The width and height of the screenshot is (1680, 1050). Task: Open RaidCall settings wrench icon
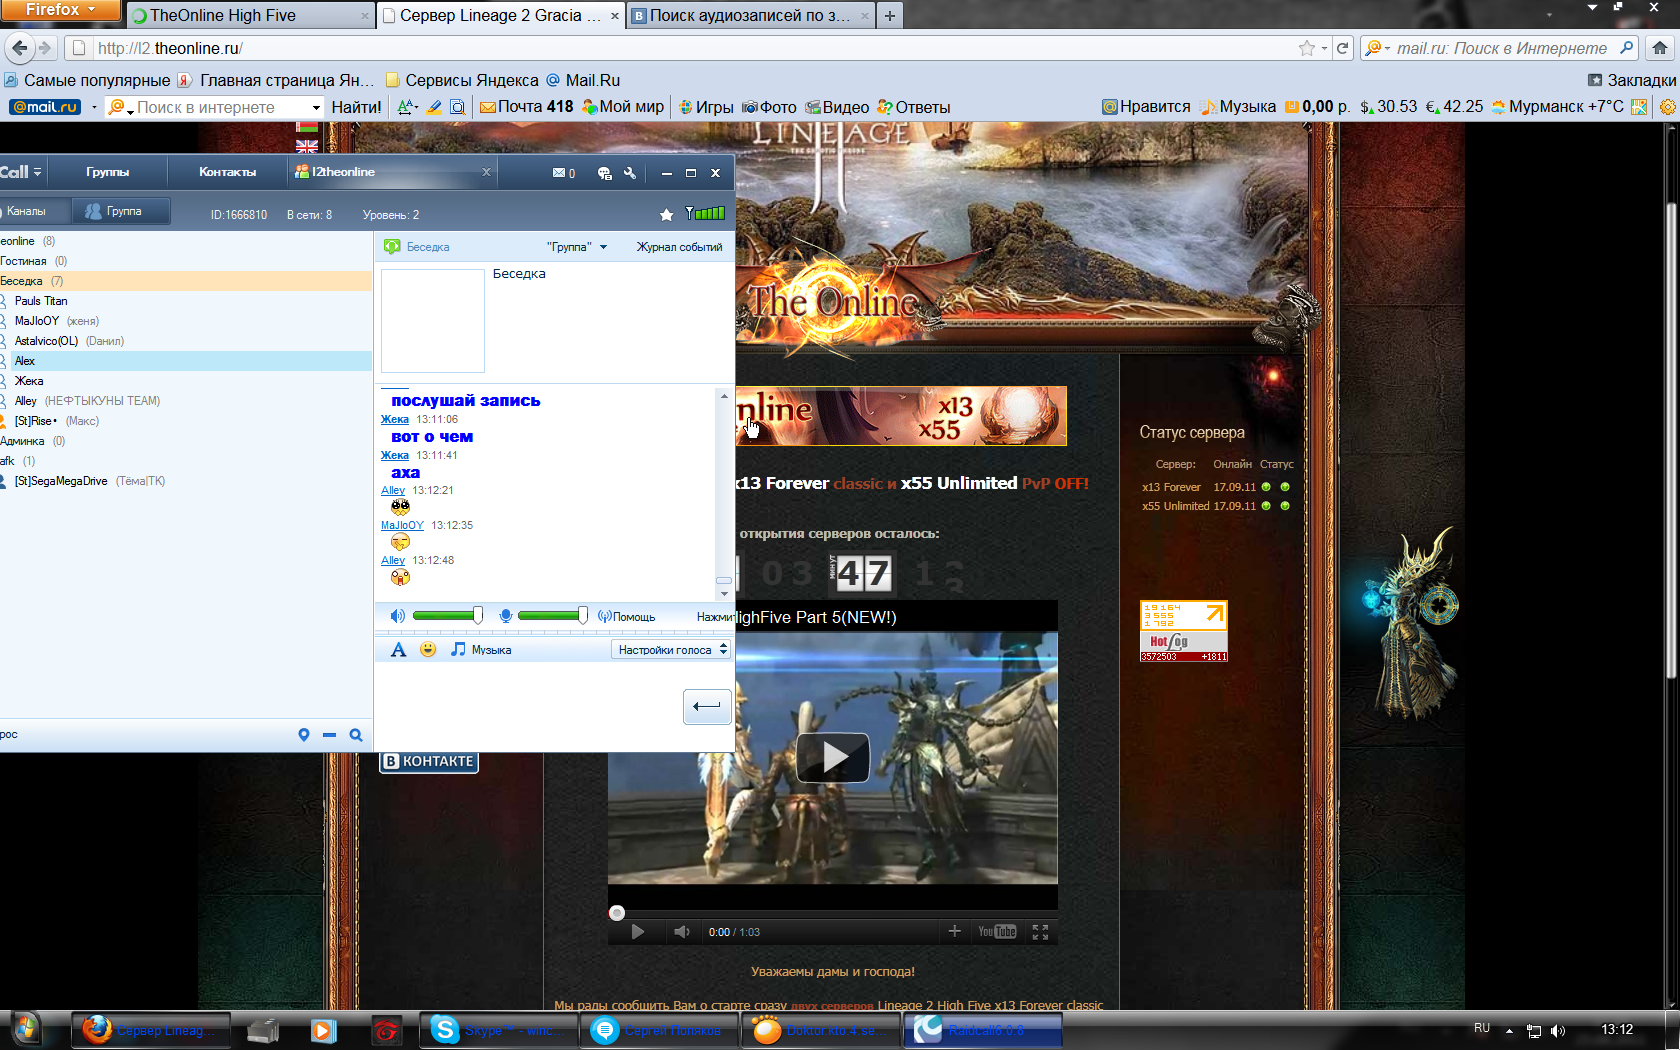[630, 173]
